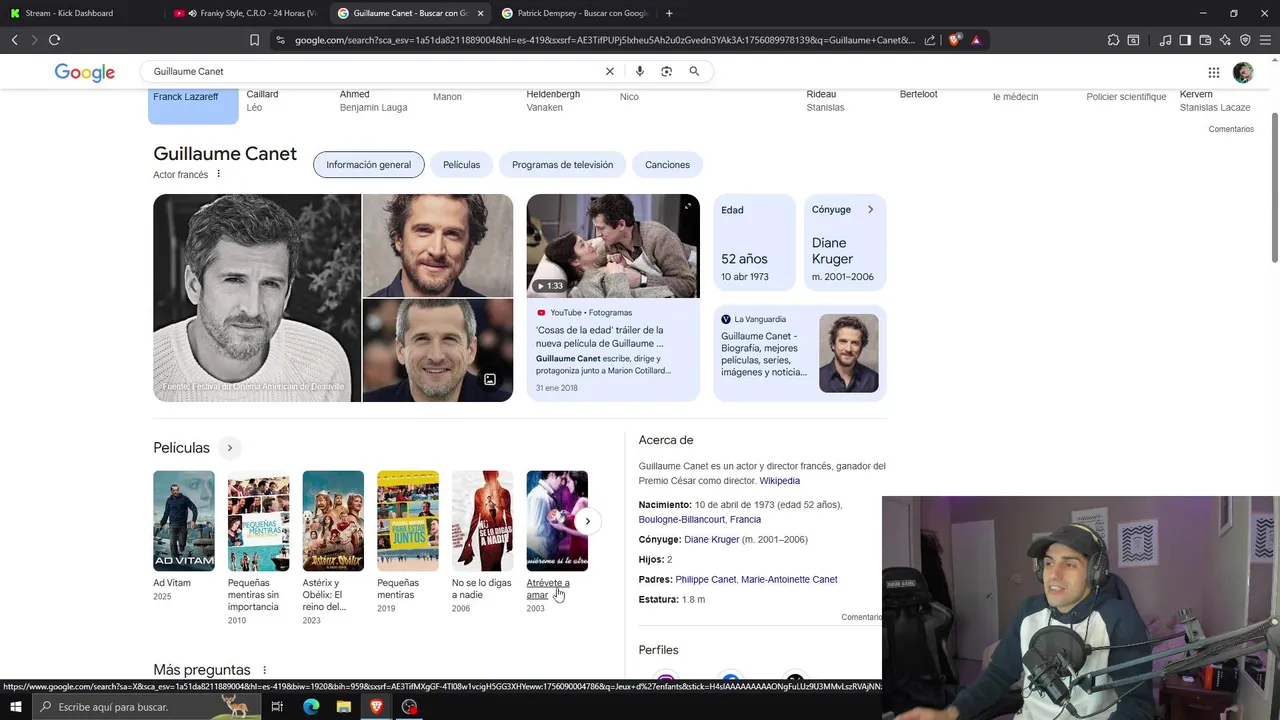Go to Google home via the logo
The image size is (1280, 720).
(85, 72)
